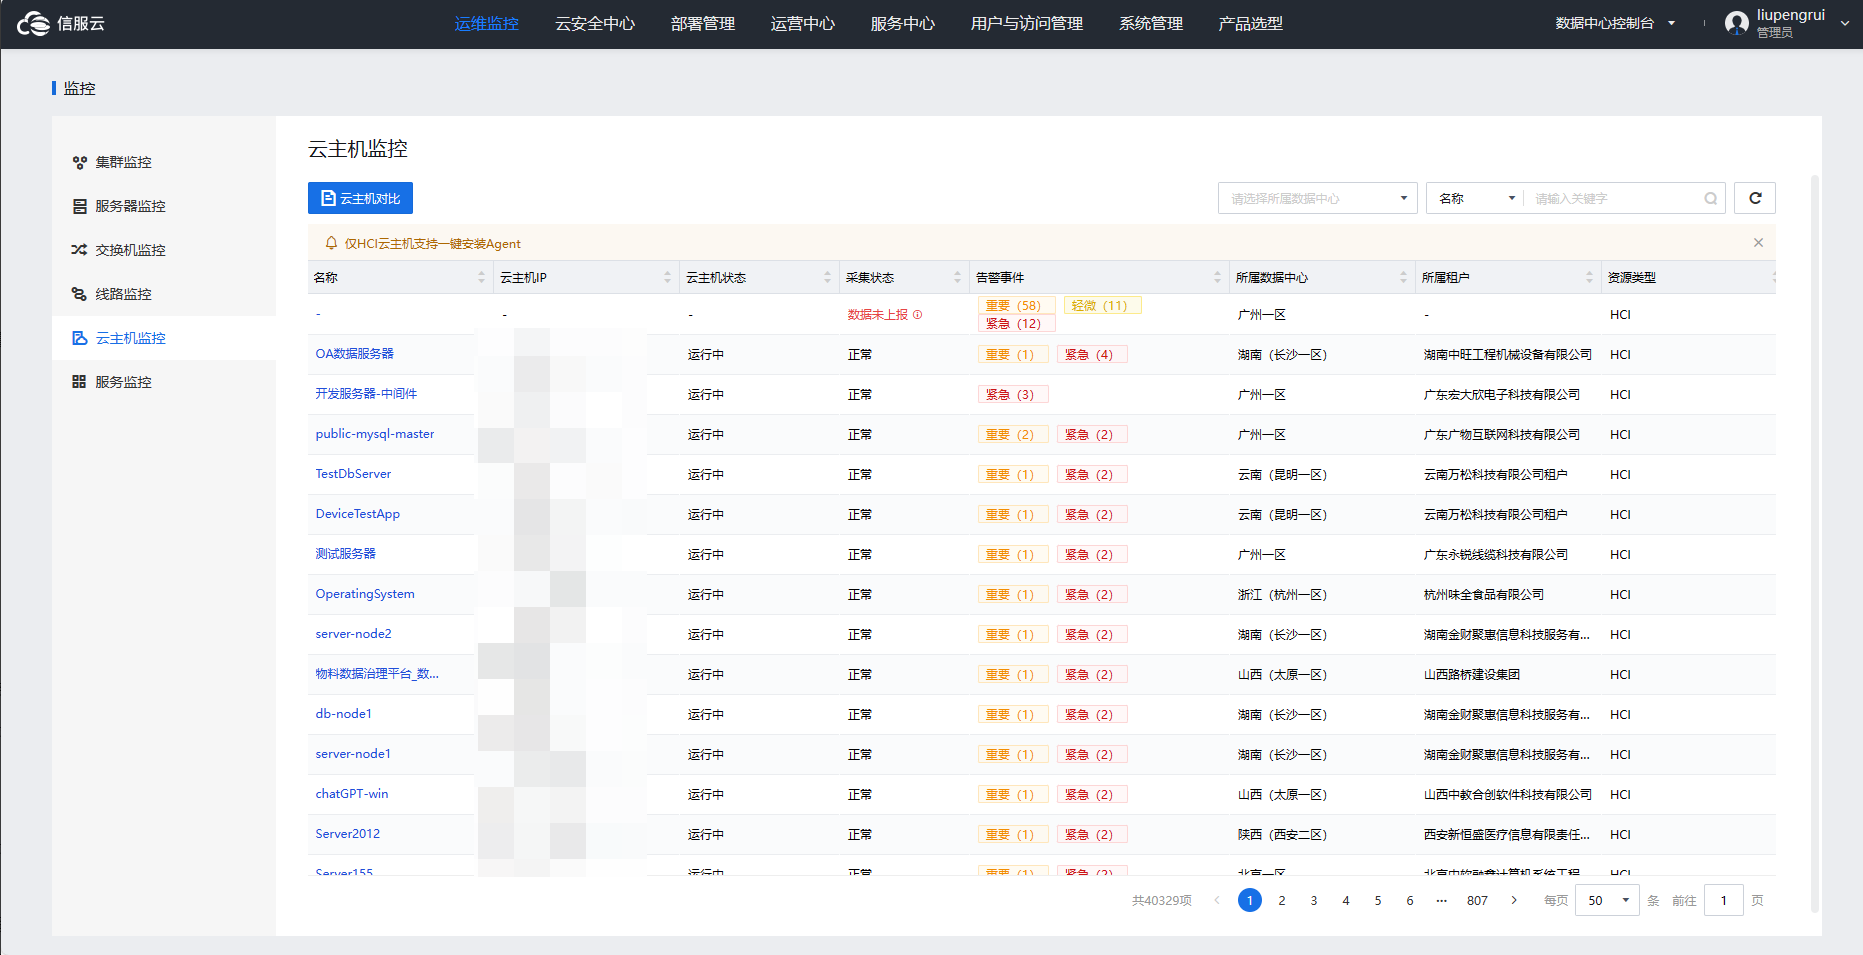Open TestDbServer host link

353,474
